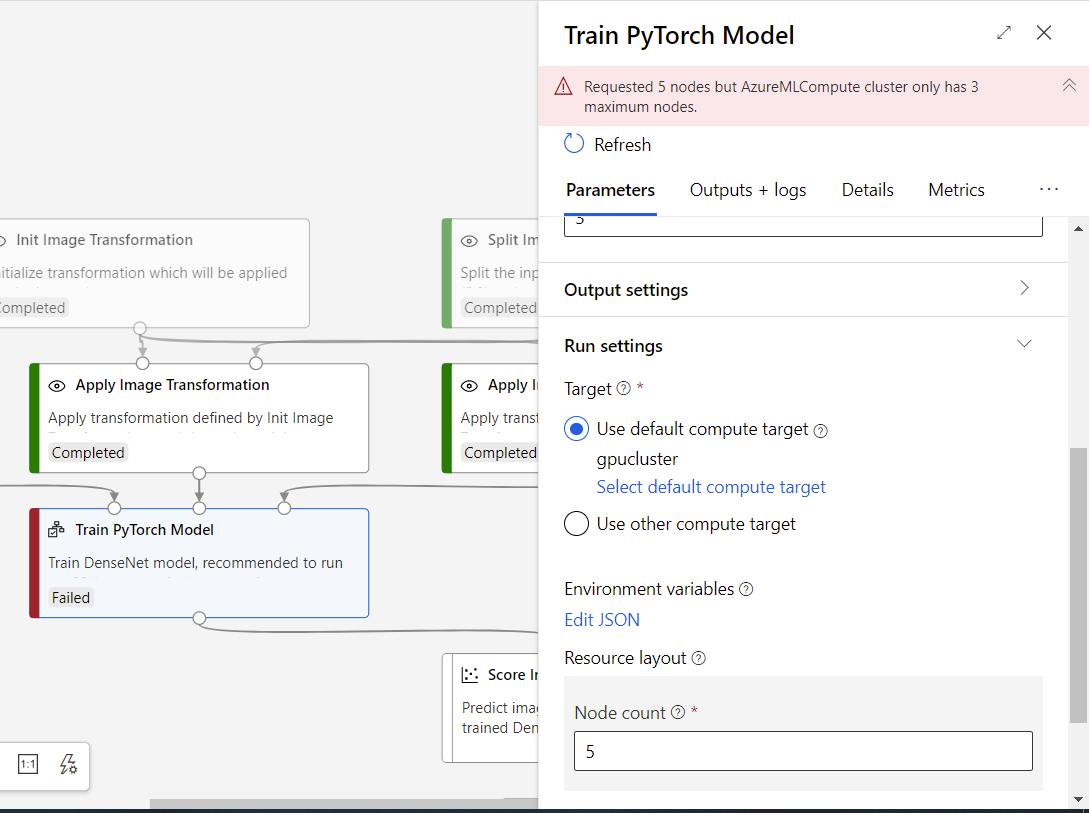Click the Refresh circular arrow icon

point(574,144)
